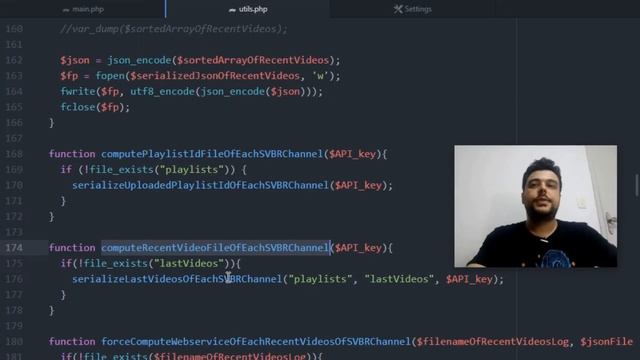The width and height of the screenshot is (640, 360).
Task: Click $API_key parameter on line 168
Action: 352,154
